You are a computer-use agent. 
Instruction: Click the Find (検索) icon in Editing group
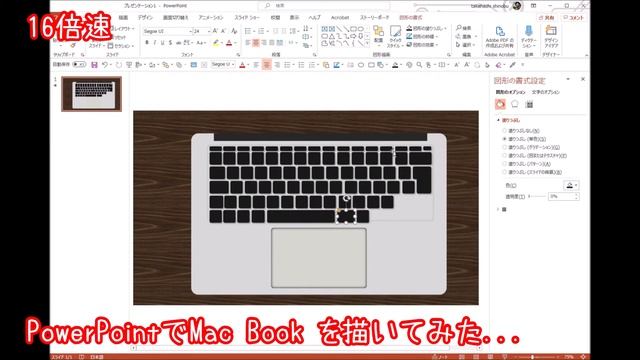[x=463, y=28]
